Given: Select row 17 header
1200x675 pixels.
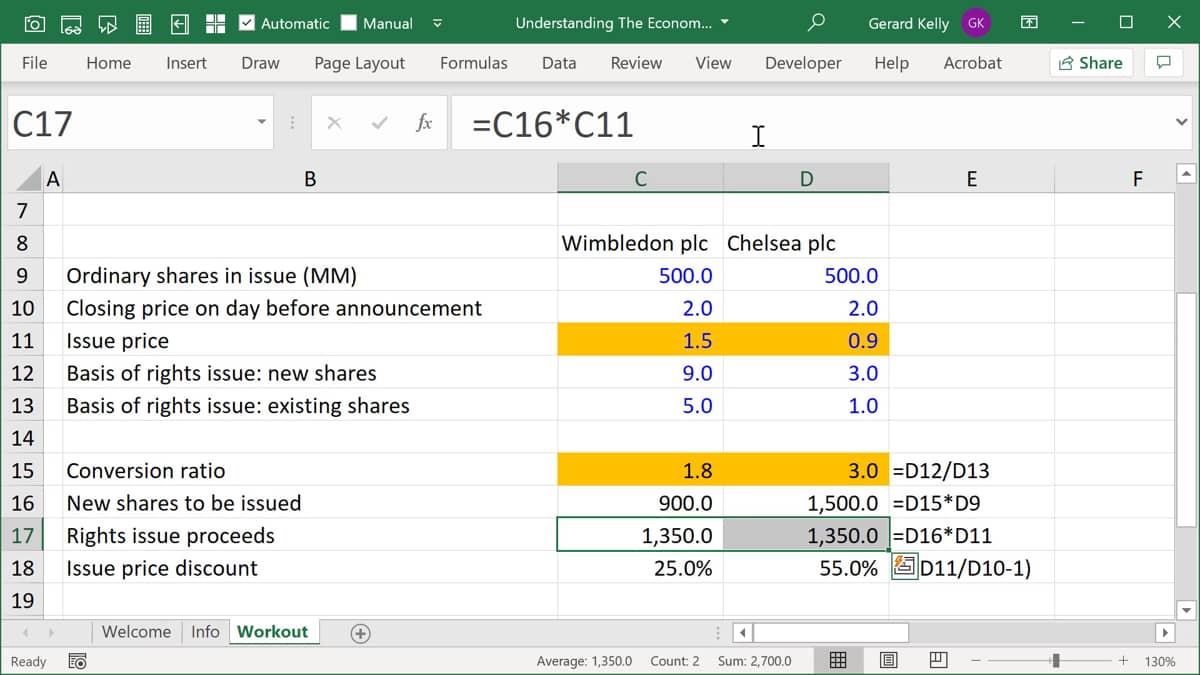Looking at the screenshot, I should pyautogui.click(x=23, y=535).
